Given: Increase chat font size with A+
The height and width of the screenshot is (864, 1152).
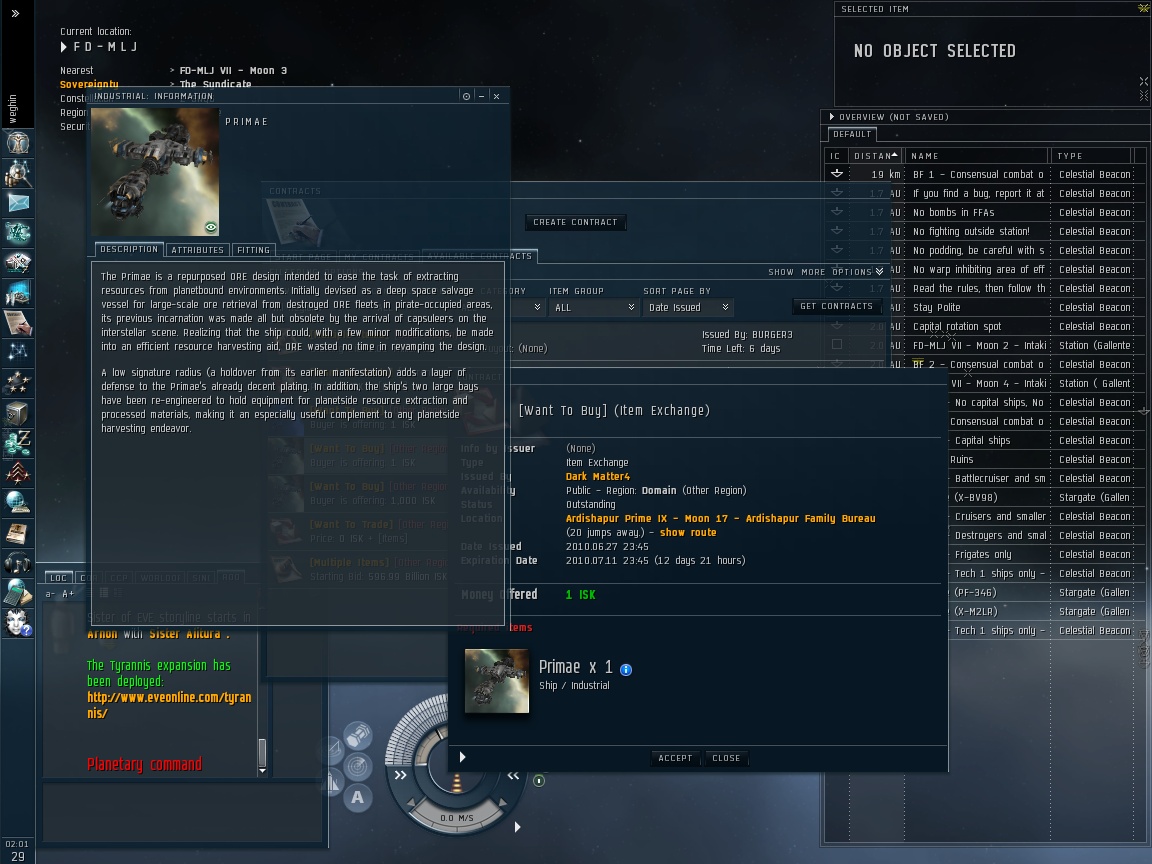Looking at the screenshot, I should 68,594.
